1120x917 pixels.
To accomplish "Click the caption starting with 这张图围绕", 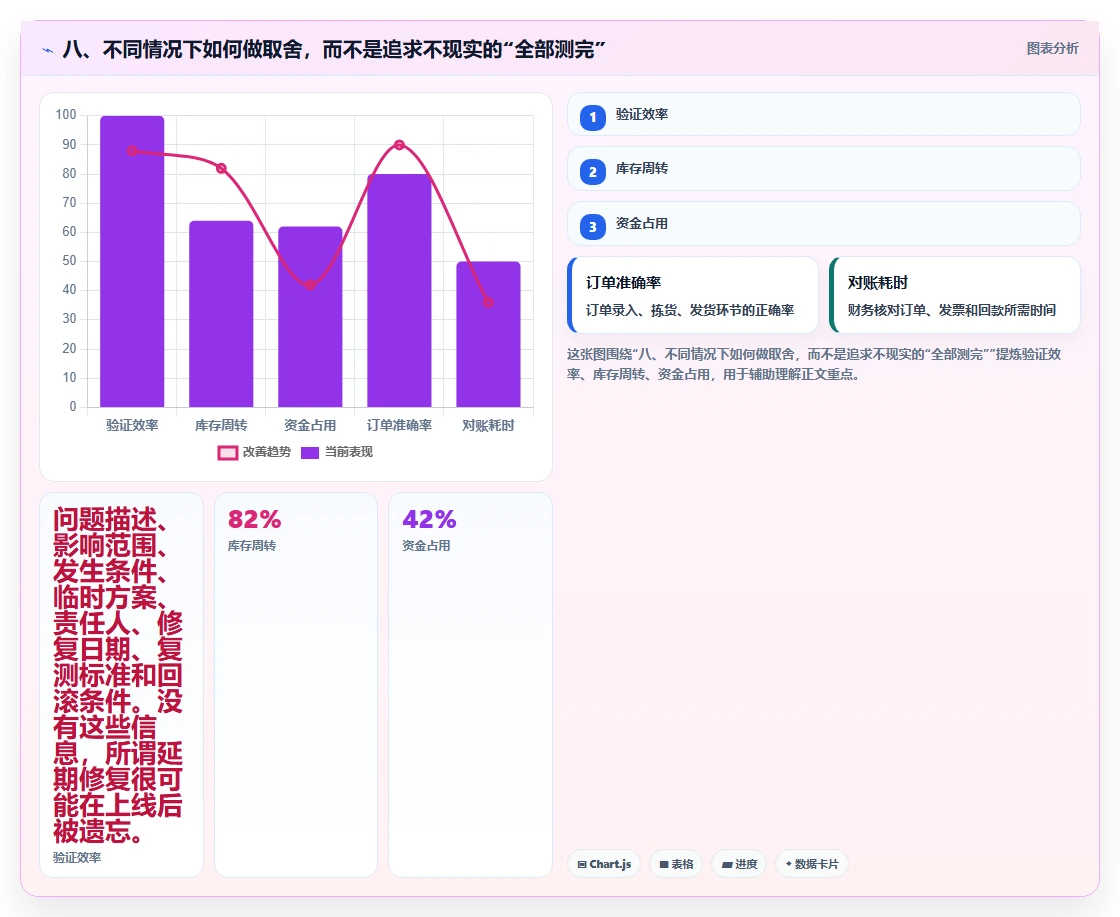I will pos(814,364).
